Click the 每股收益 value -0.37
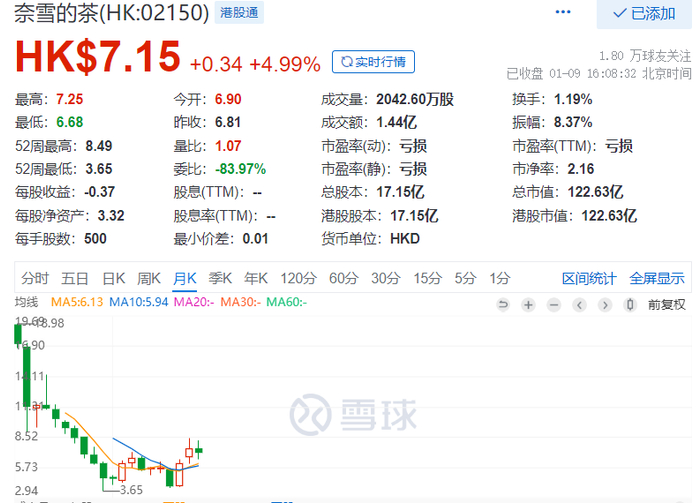Screen dimensions: 700x503 tap(100, 192)
